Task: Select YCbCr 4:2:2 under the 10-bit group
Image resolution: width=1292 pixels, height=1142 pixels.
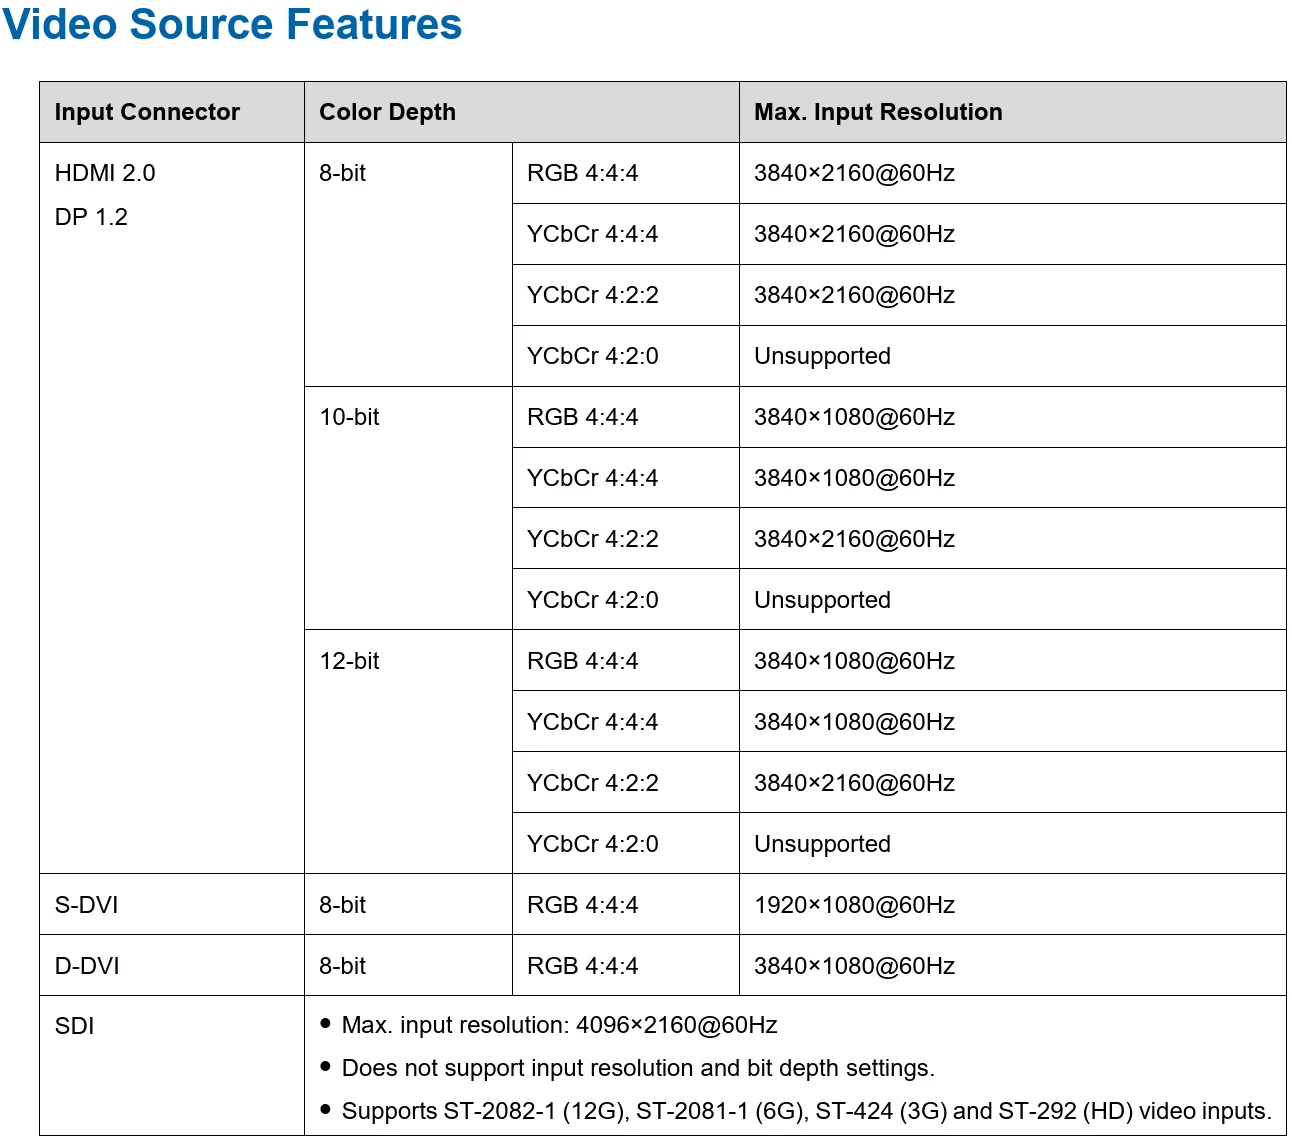Action: point(592,539)
